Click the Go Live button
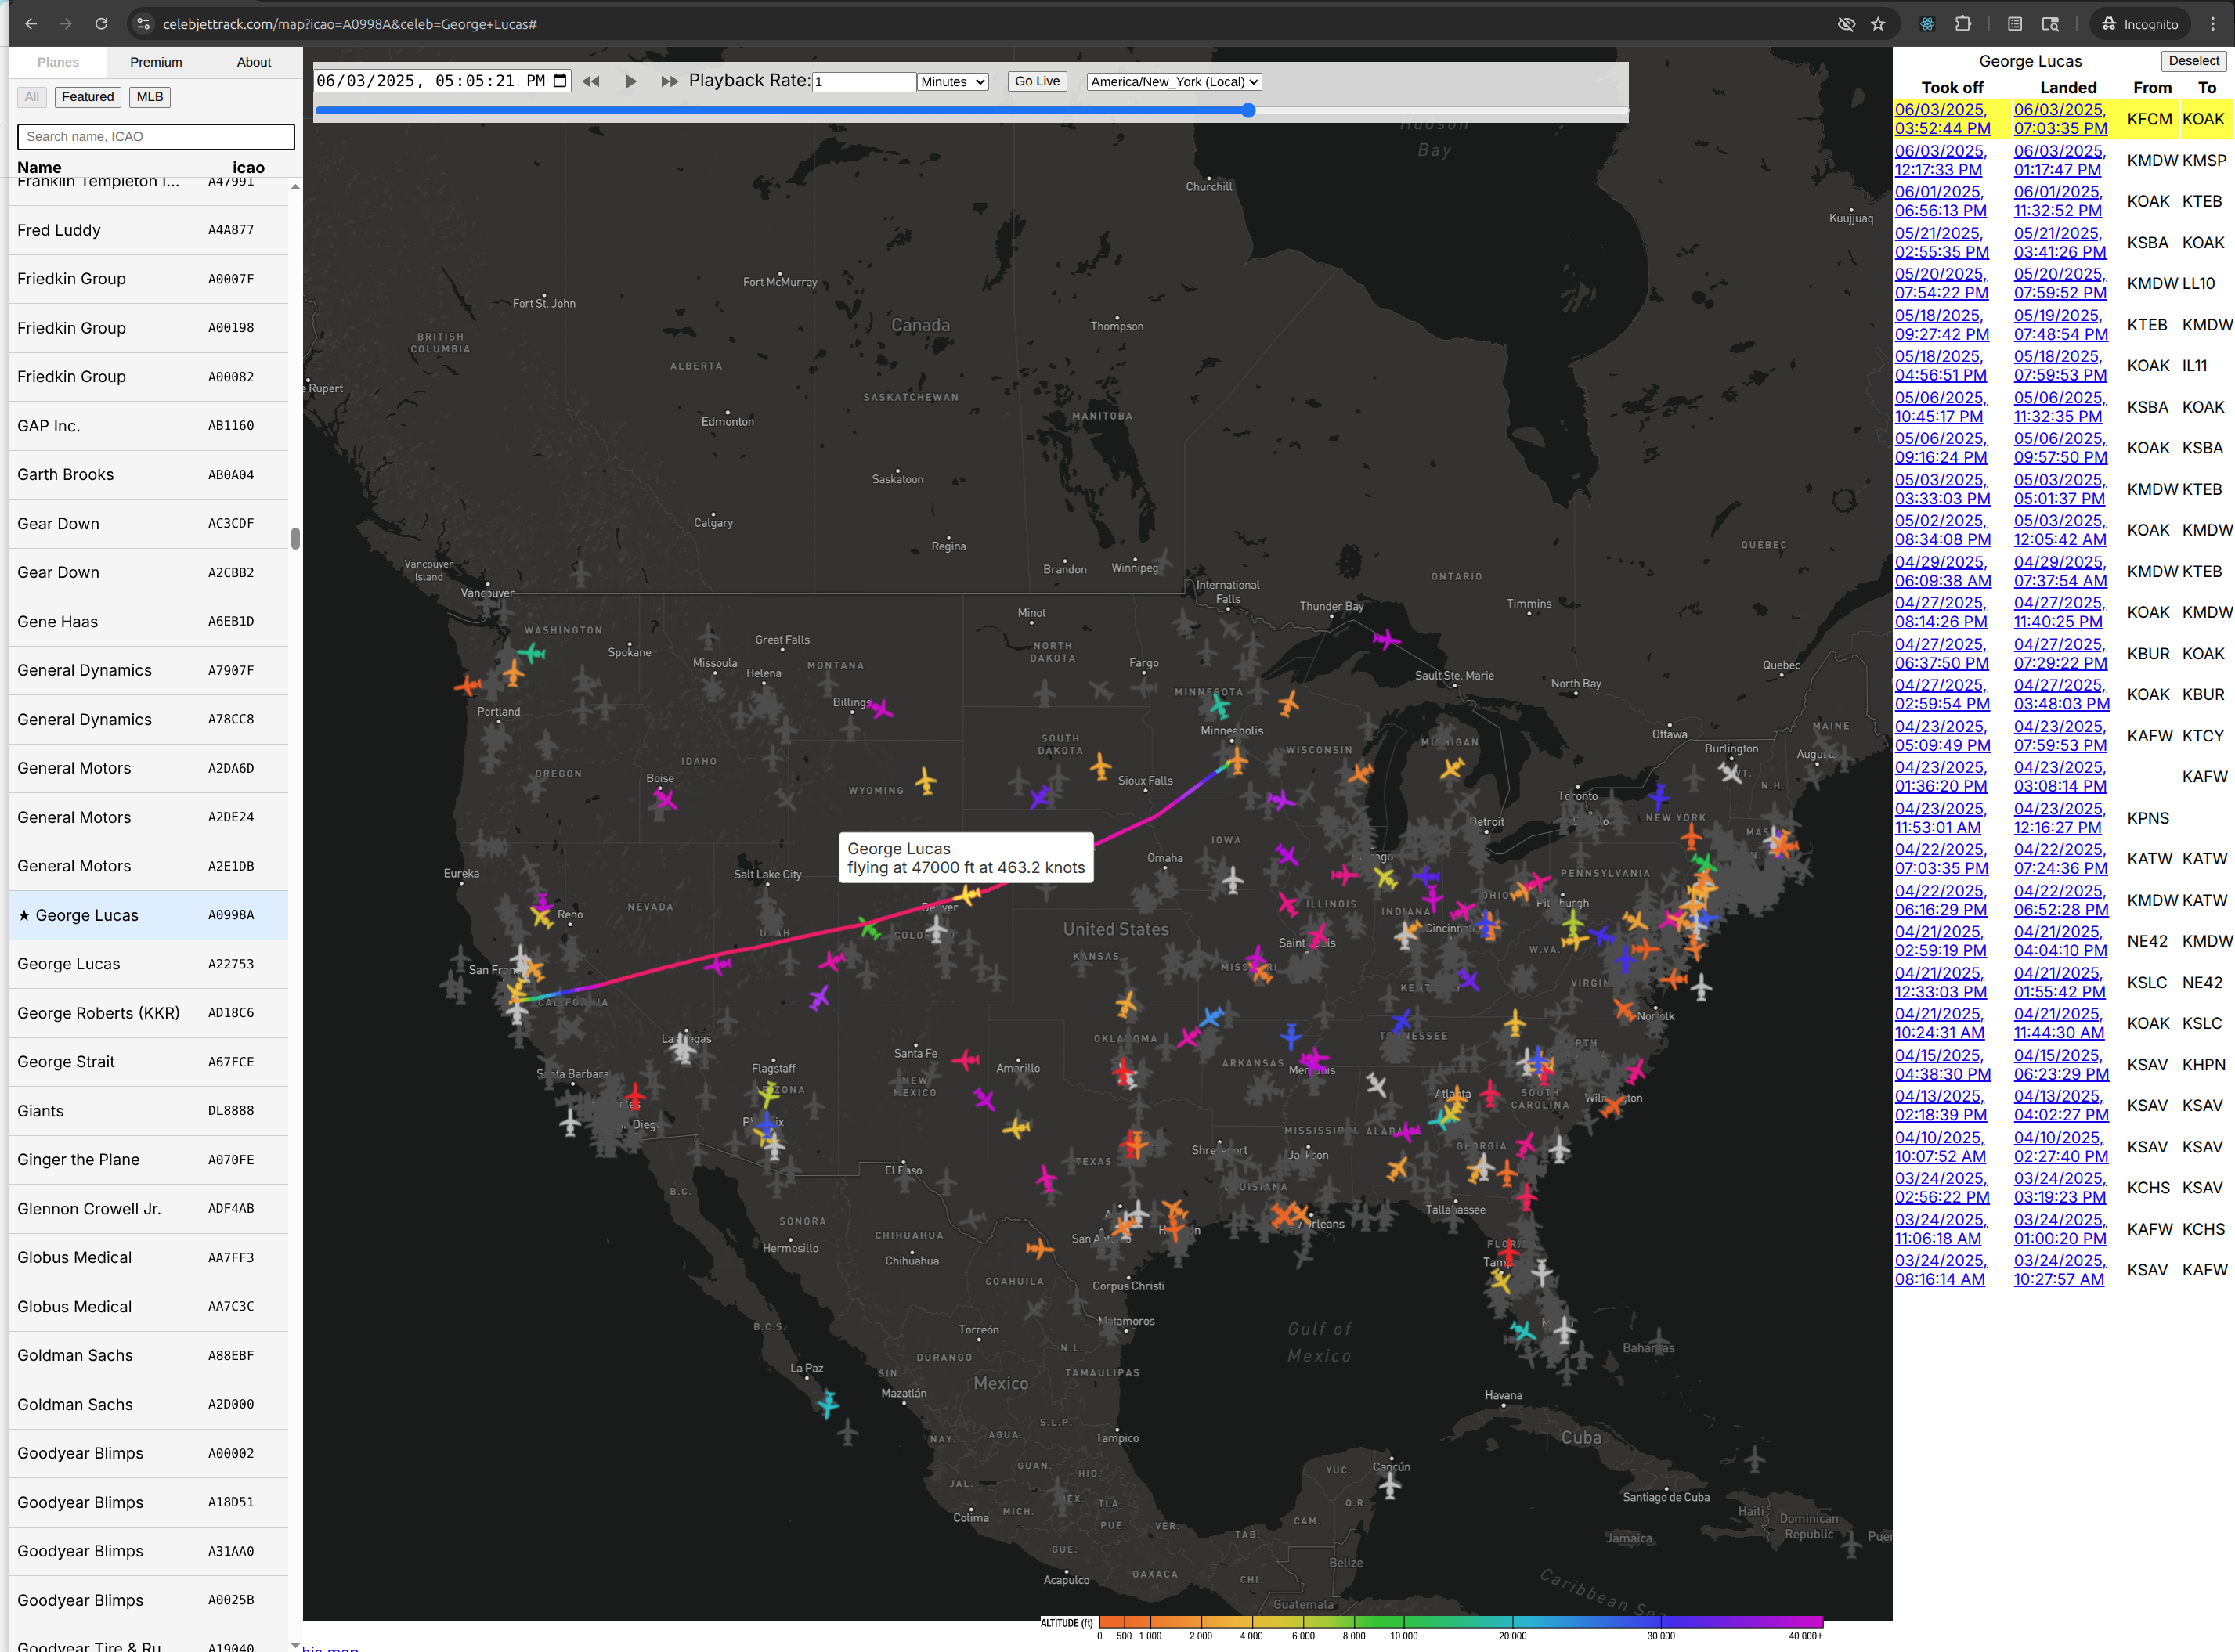 (x=1037, y=81)
